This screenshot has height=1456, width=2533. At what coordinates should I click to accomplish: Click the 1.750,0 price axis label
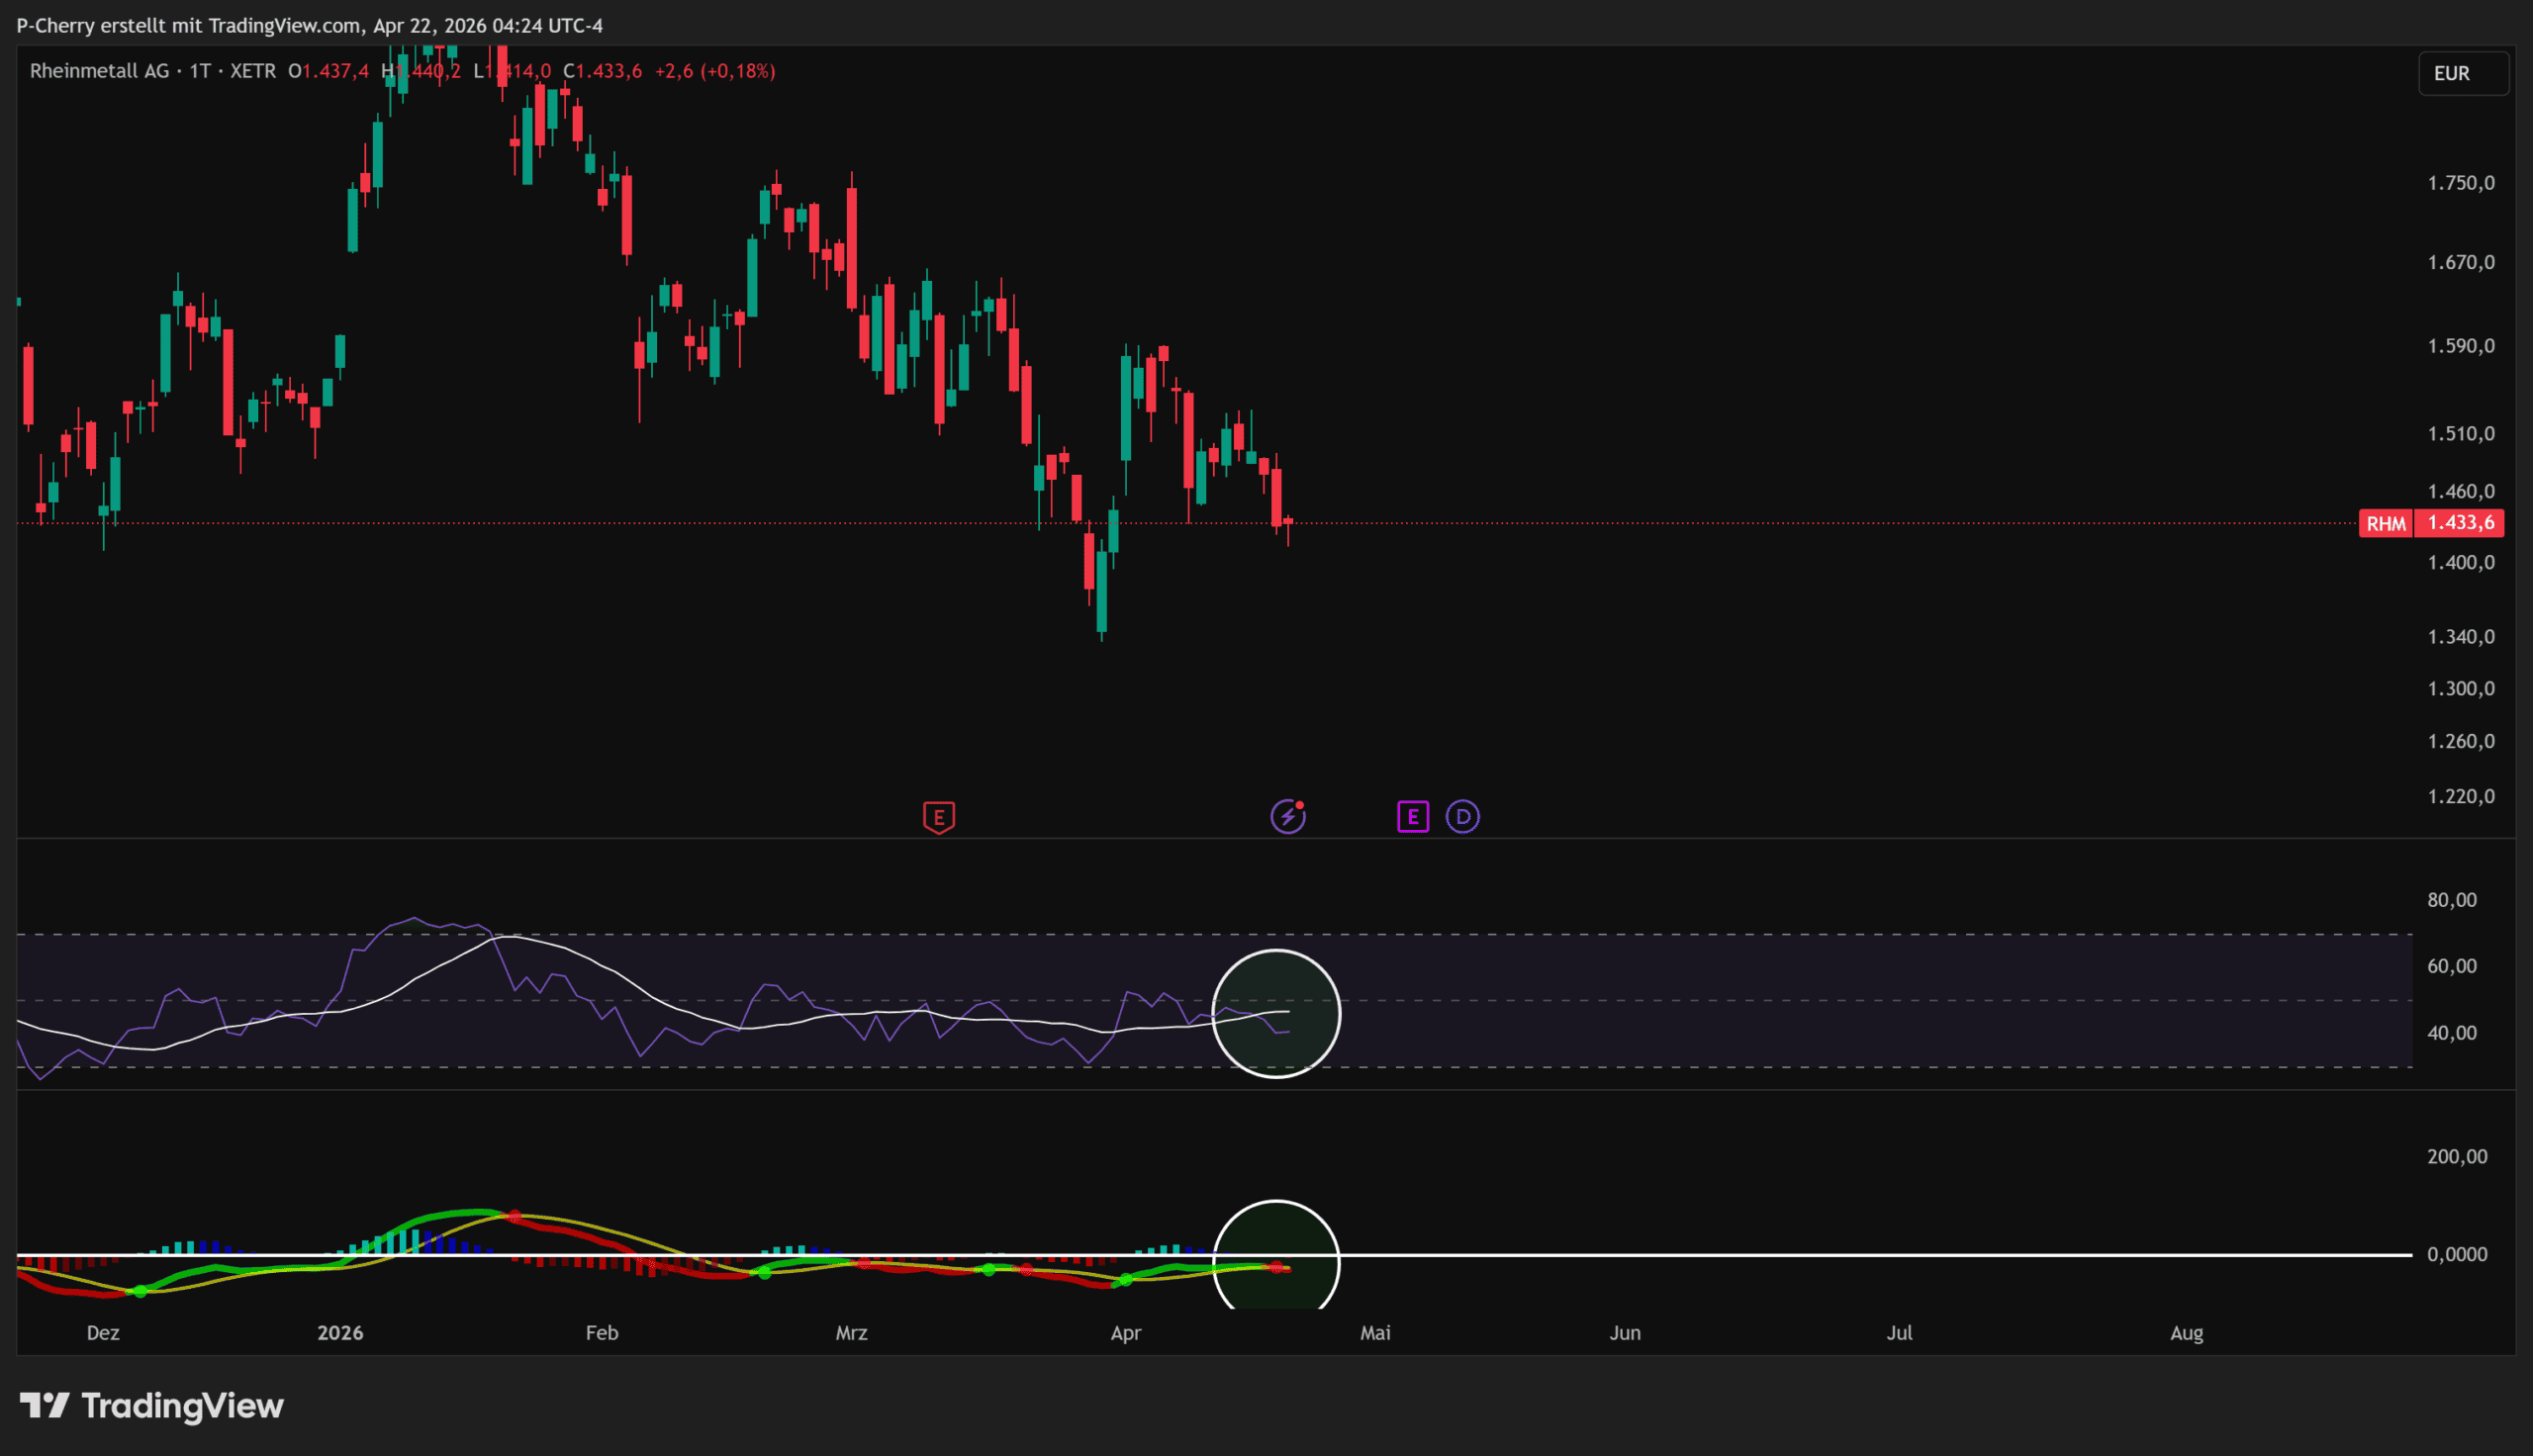2460,183
